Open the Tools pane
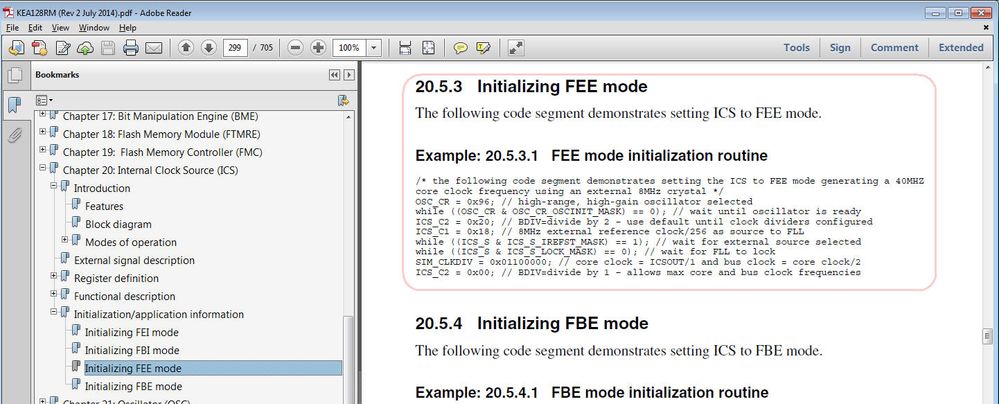The height and width of the screenshot is (404, 999). click(x=796, y=47)
